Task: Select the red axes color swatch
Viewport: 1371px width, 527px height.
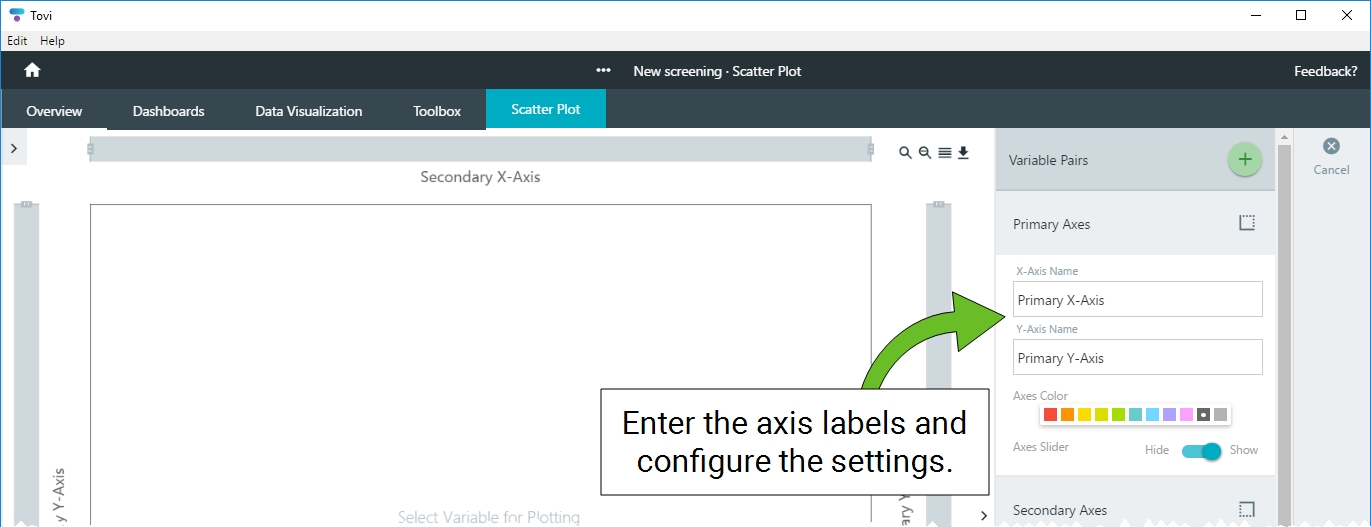Action: pyautogui.click(x=1050, y=414)
